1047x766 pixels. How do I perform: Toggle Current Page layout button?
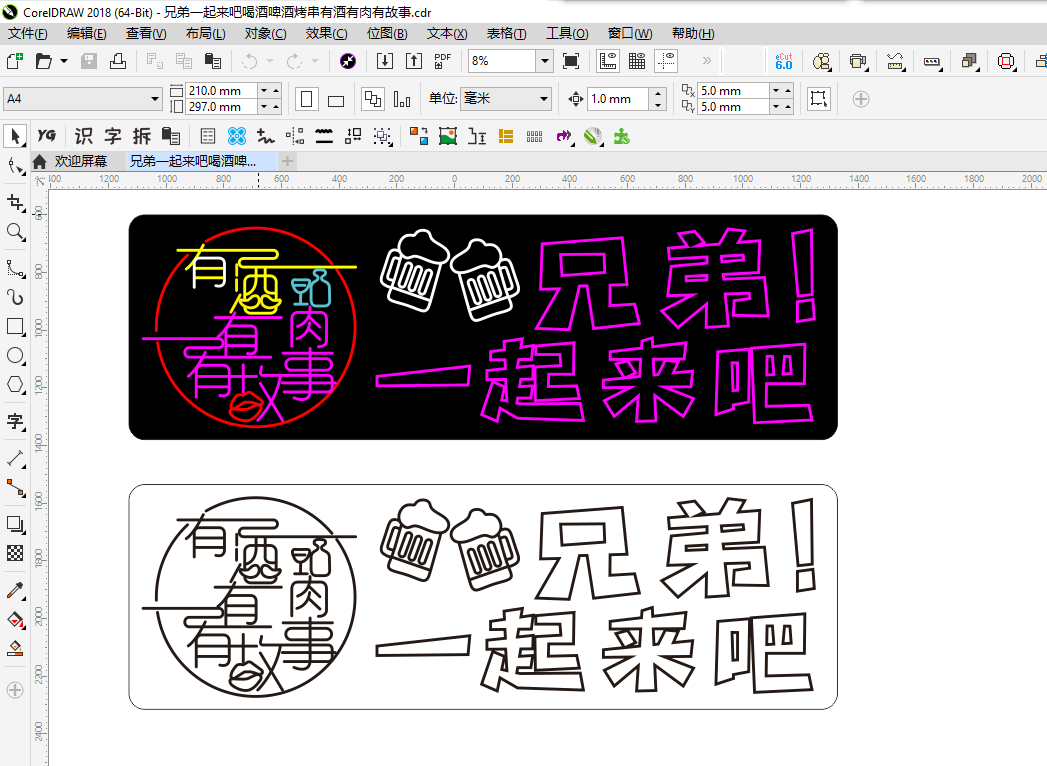pos(402,100)
